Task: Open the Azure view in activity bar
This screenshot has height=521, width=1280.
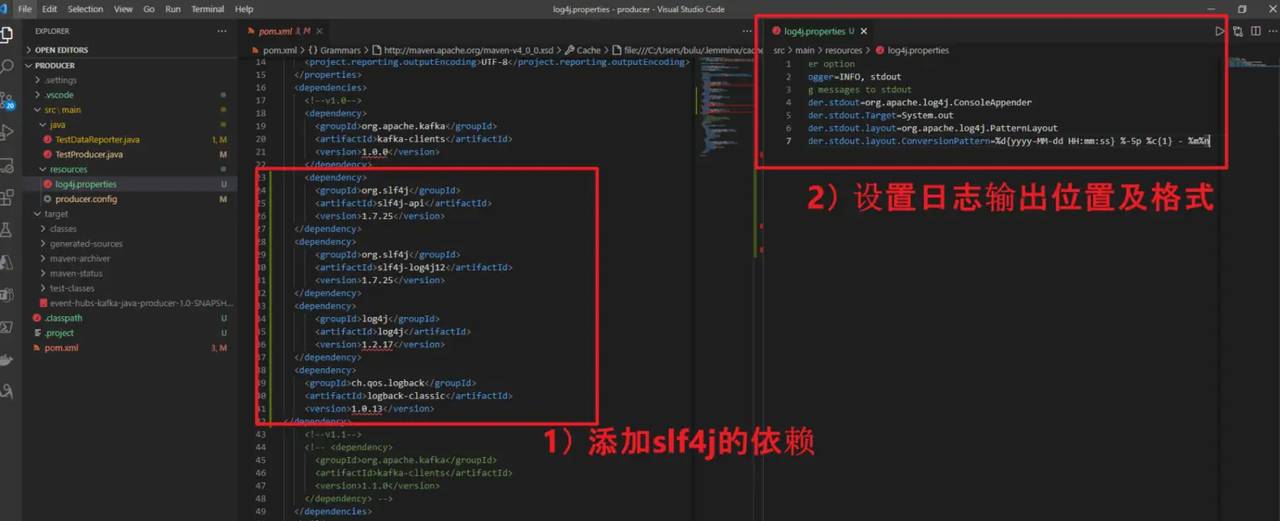Action: [7, 262]
